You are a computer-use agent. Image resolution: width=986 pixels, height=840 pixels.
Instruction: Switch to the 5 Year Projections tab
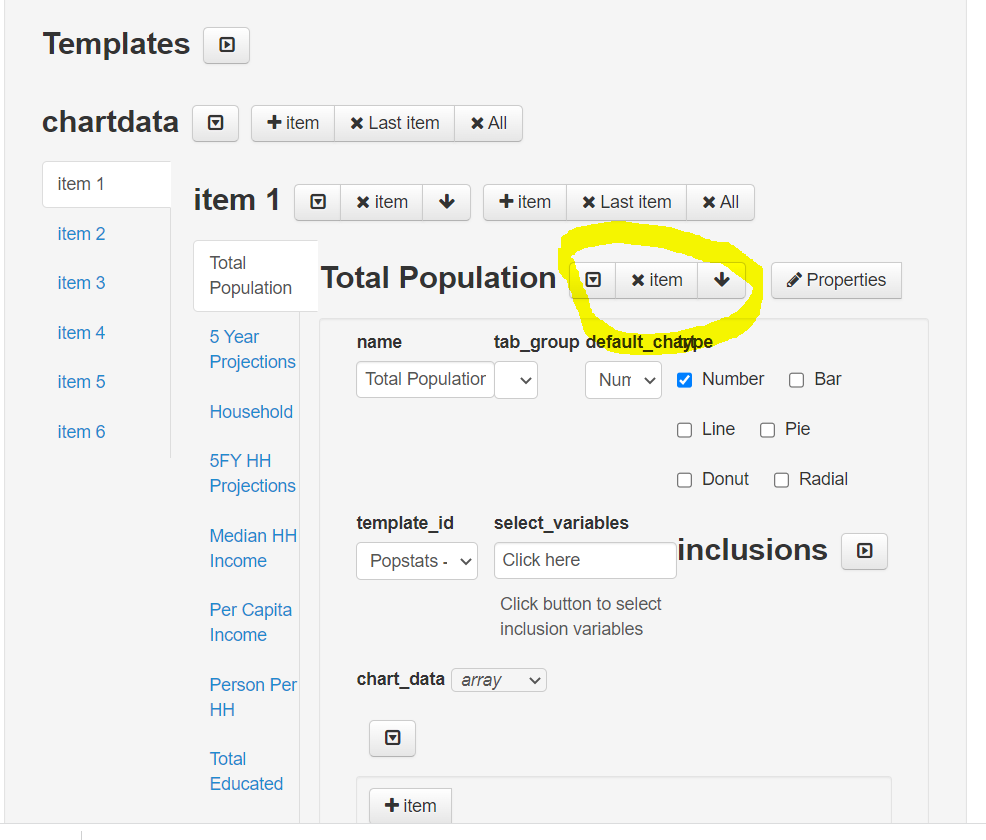pos(252,349)
